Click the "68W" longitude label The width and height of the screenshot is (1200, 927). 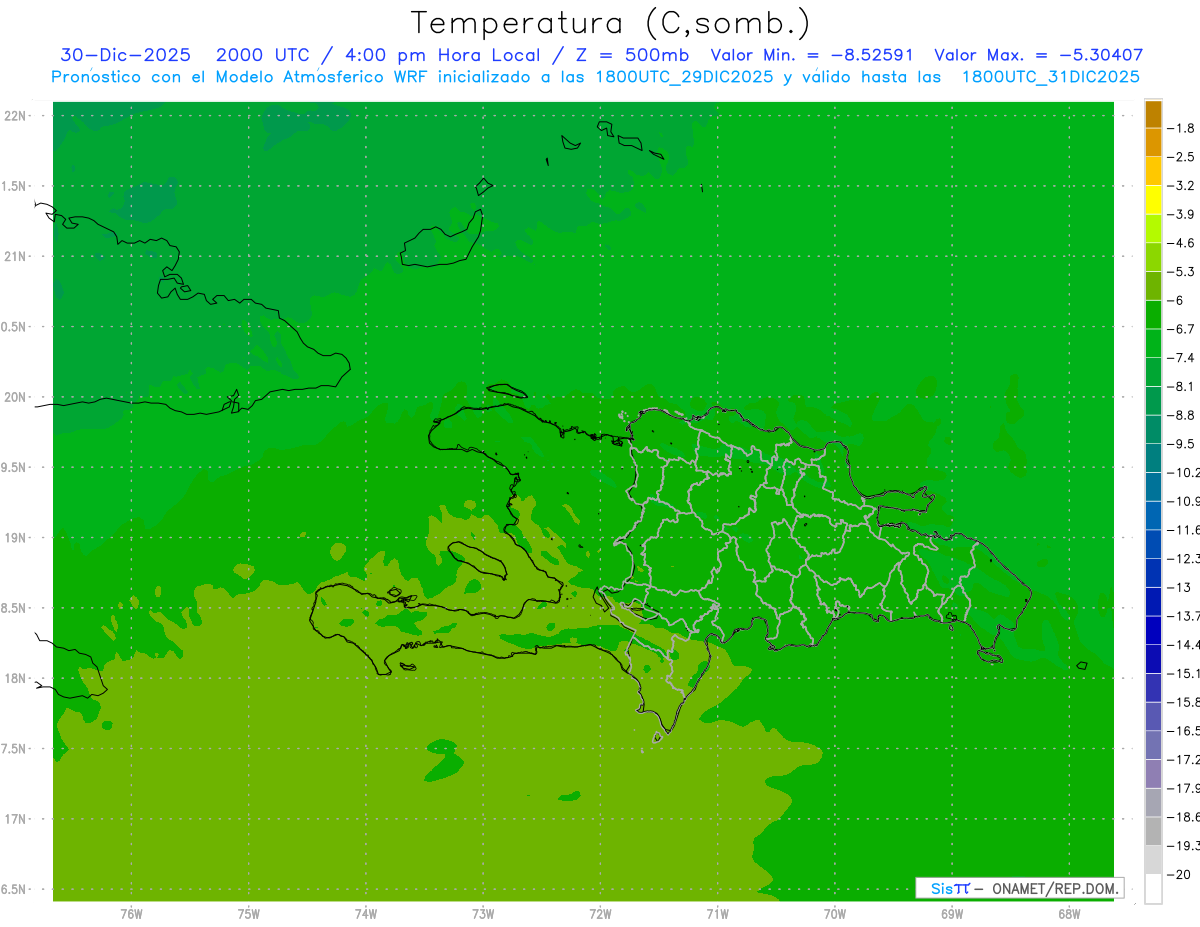(x=1069, y=914)
